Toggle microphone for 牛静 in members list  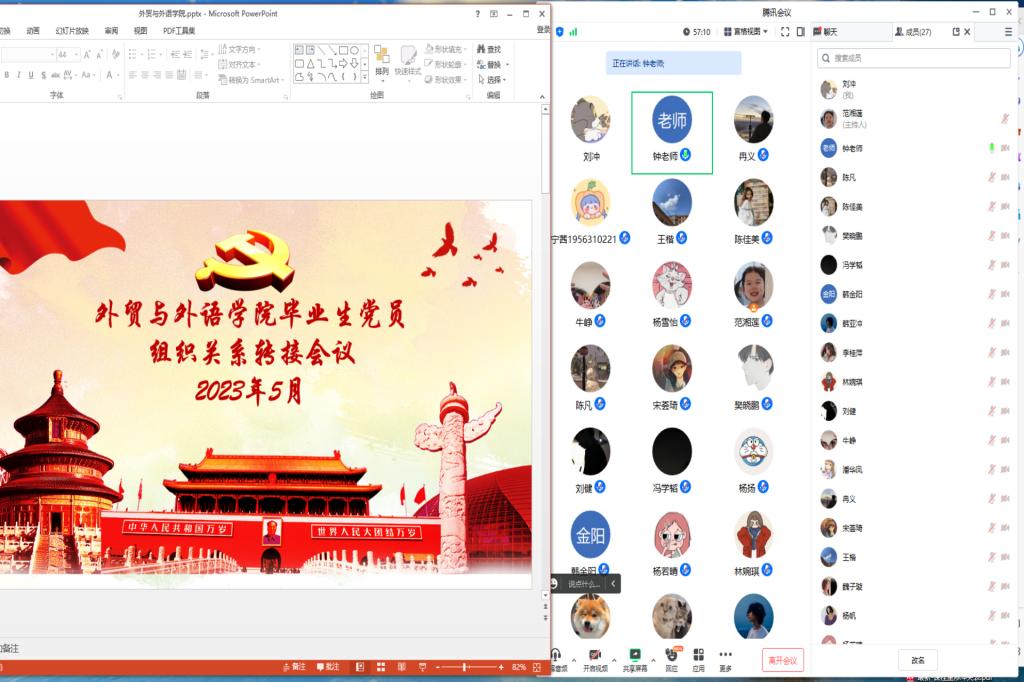pyautogui.click(x=992, y=440)
